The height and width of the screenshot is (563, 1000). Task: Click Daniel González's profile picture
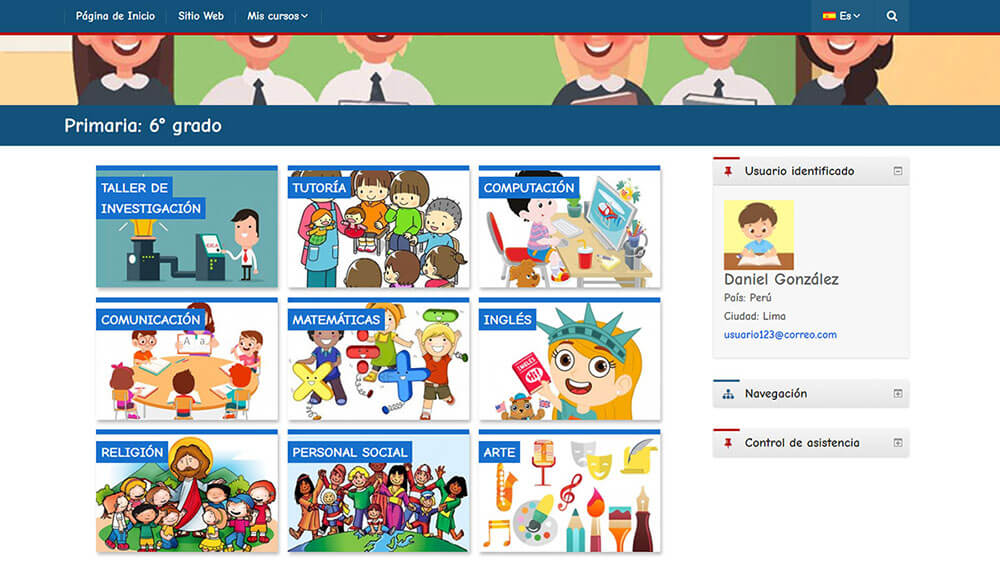(x=759, y=235)
